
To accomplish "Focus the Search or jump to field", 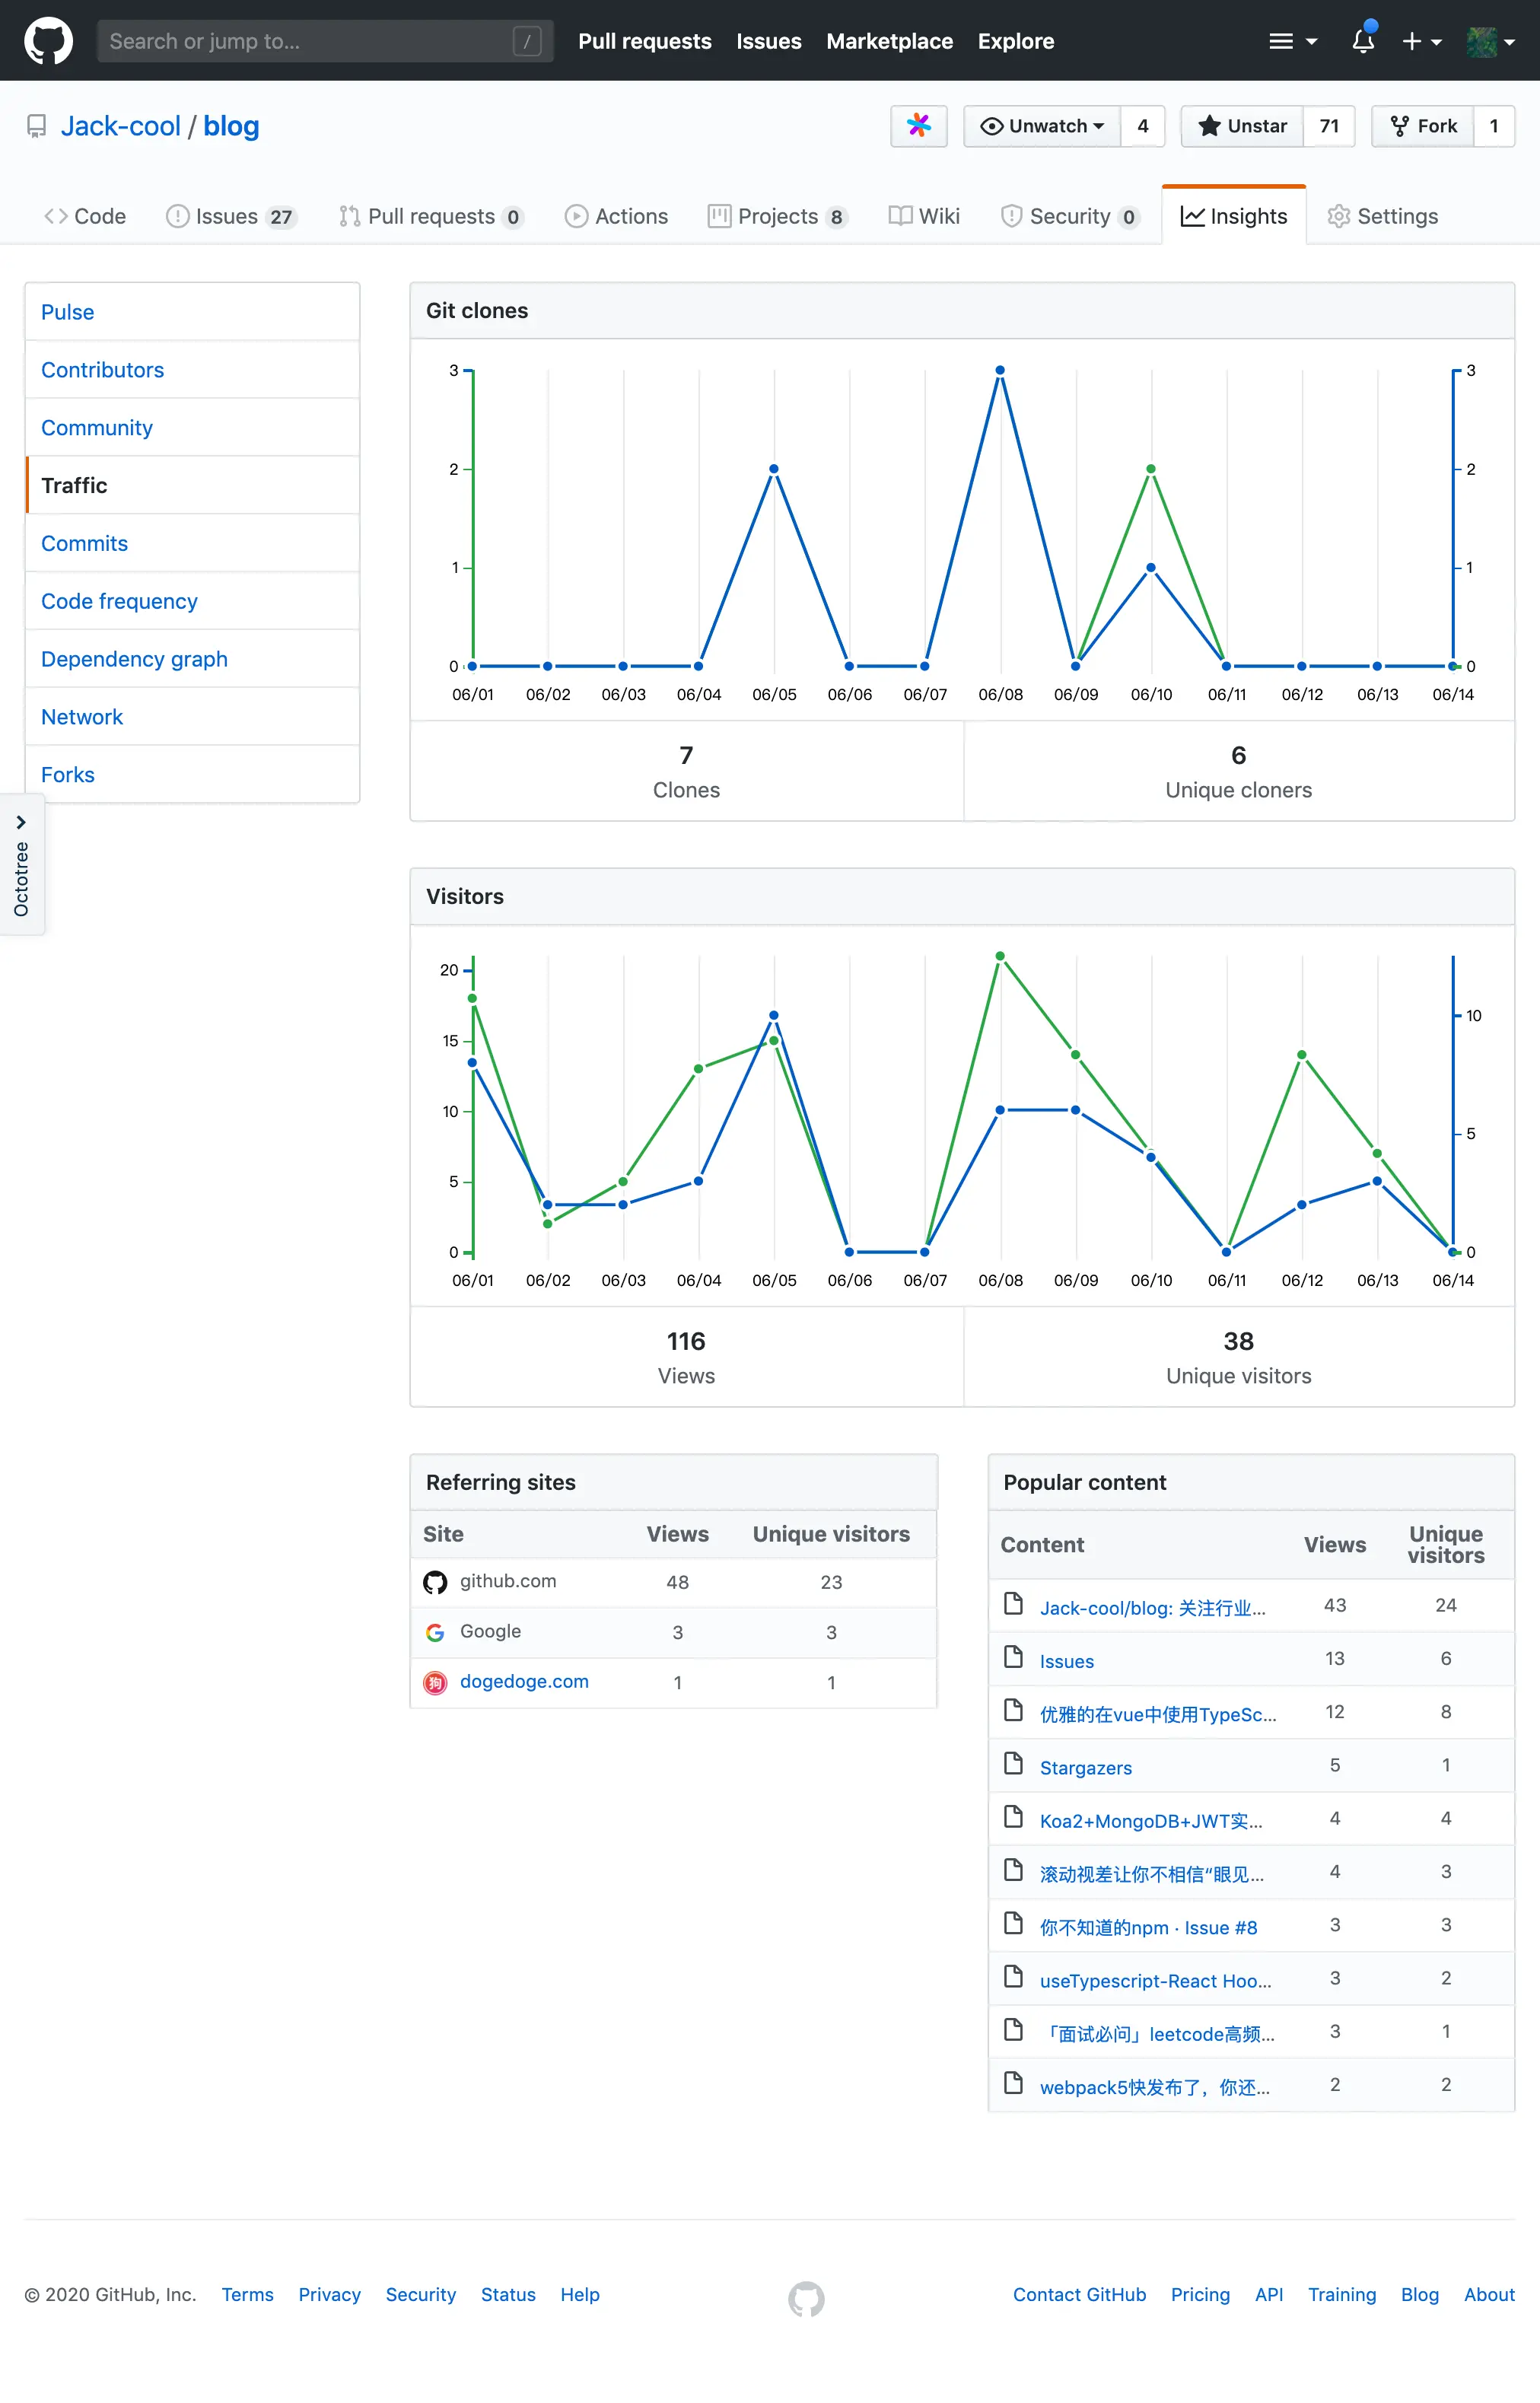I will tap(310, 41).
